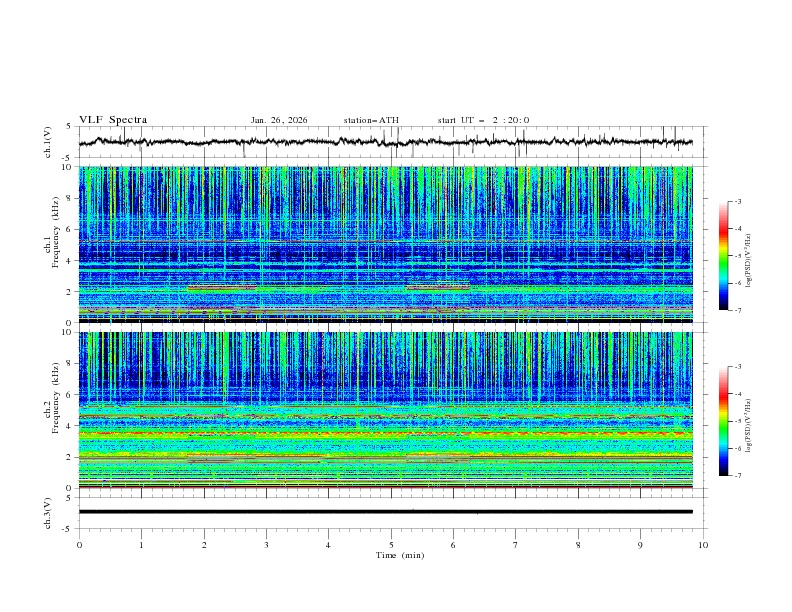Click ch.2 colorbar value '-7'
This screenshot has width=792, height=612.
click(x=737, y=475)
